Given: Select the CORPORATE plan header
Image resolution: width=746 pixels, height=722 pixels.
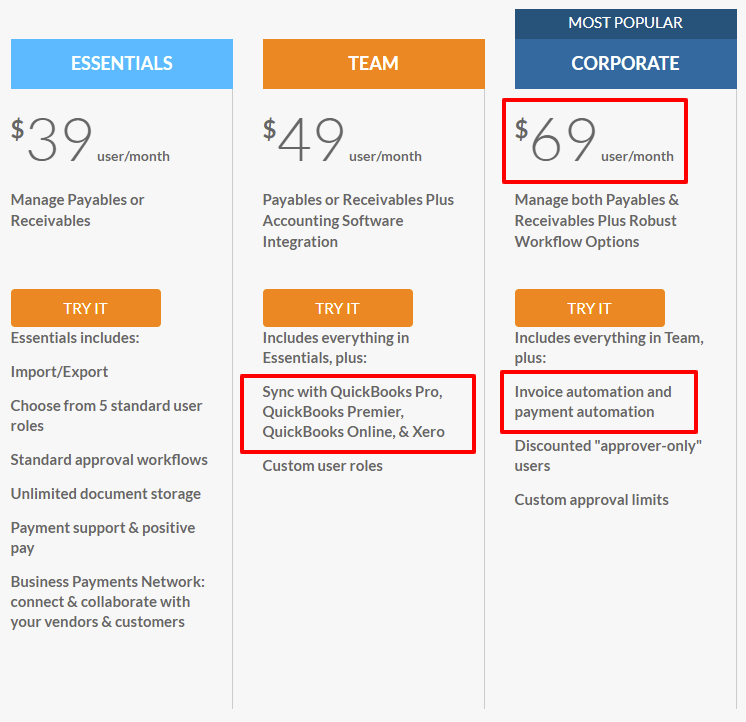Looking at the screenshot, I should pyautogui.click(x=626, y=64).
